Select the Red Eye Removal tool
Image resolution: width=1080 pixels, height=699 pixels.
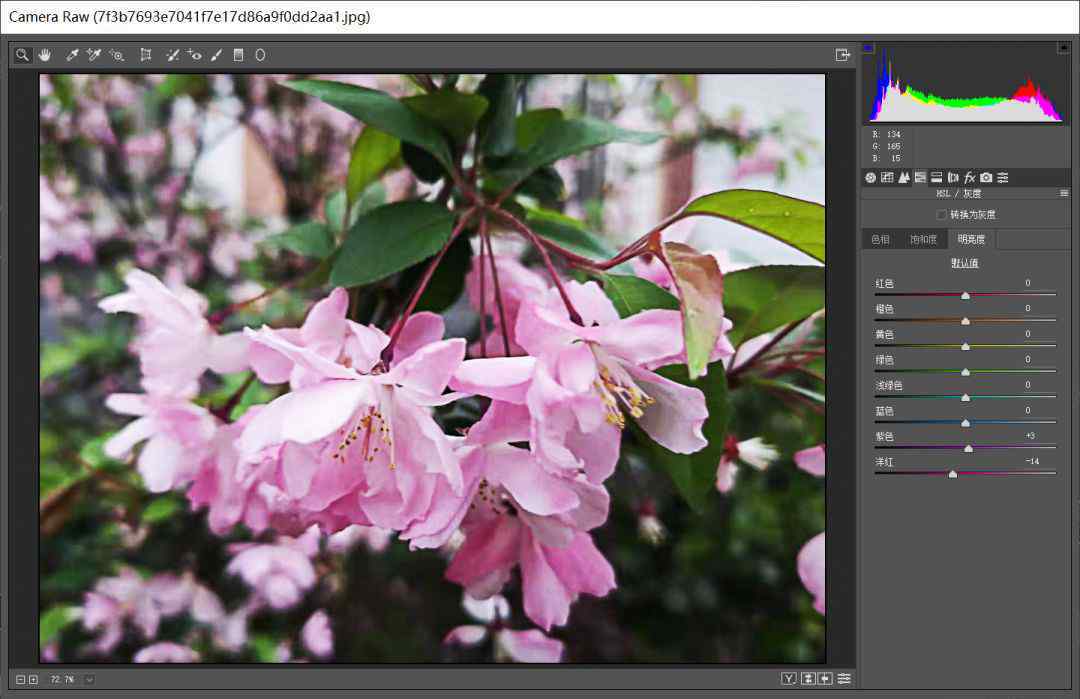click(194, 55)
